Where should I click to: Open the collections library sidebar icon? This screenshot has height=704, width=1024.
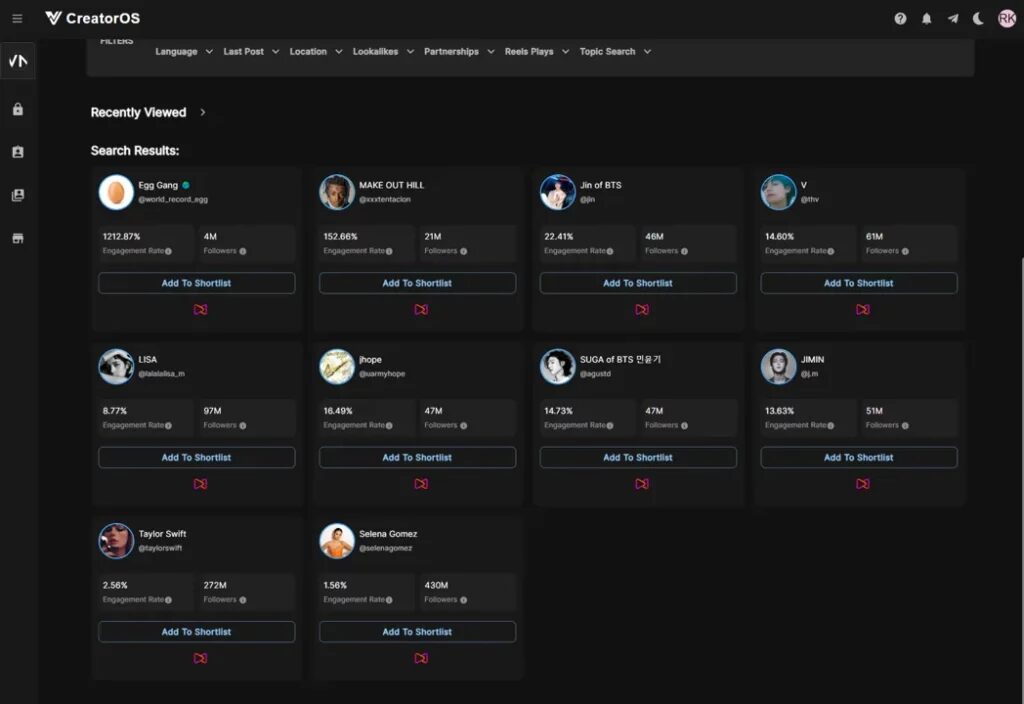point(18,195)
